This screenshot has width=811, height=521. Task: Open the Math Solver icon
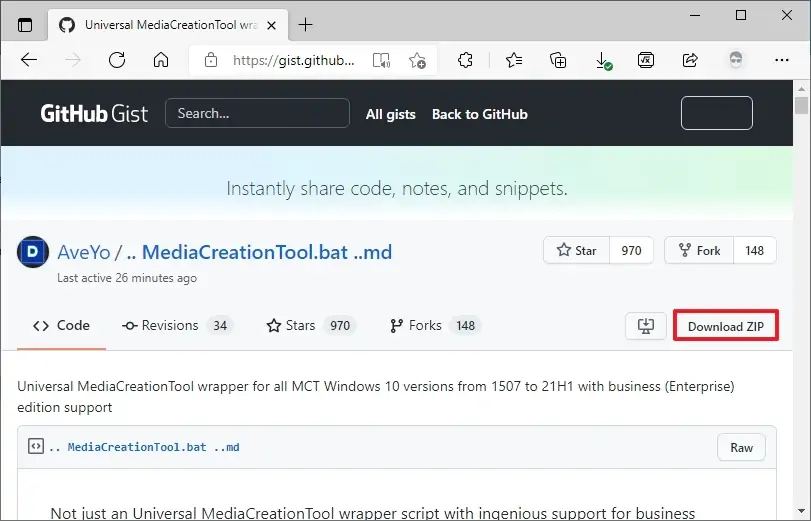pos(646,60)
